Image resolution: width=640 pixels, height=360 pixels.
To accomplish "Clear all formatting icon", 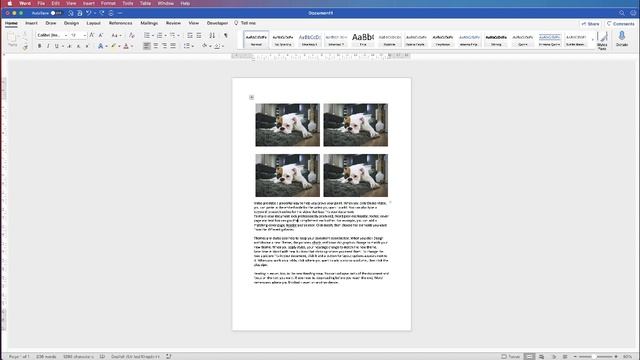I will [x=131, y=36].
